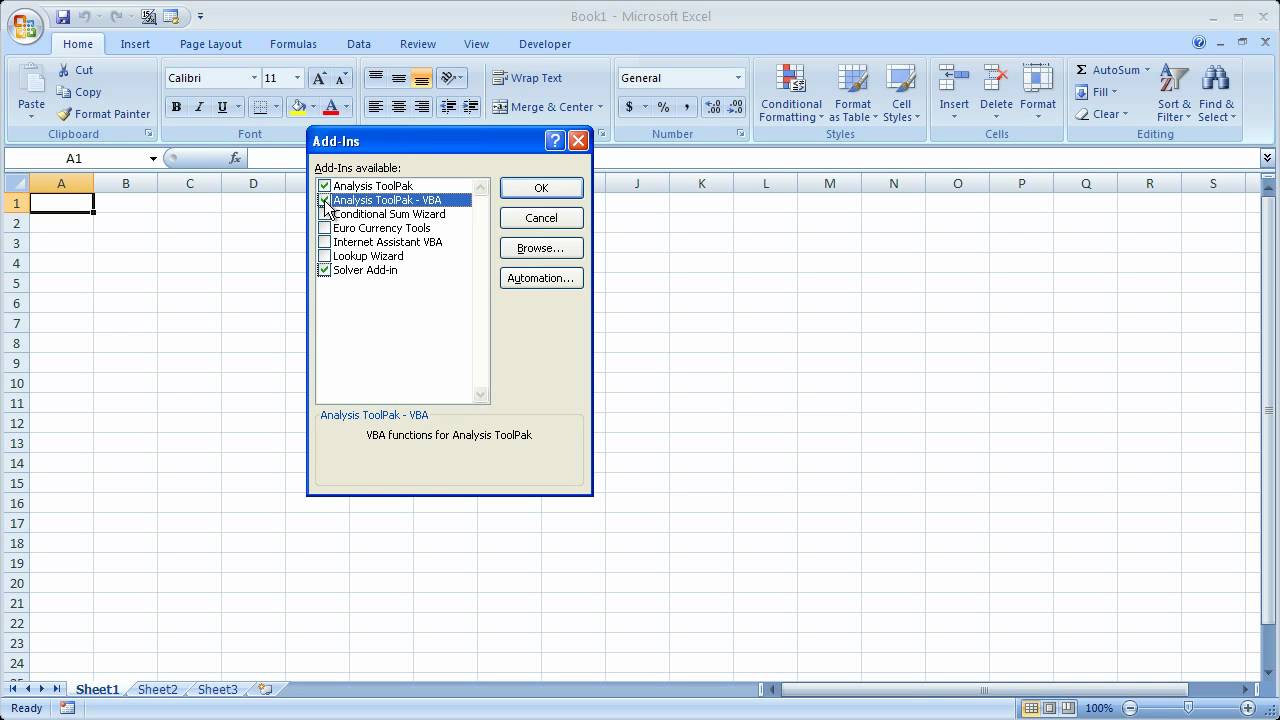Click the Cut scissors icon
The image size is (1280, 720).
pyautogui.click(x=64, y=70)
